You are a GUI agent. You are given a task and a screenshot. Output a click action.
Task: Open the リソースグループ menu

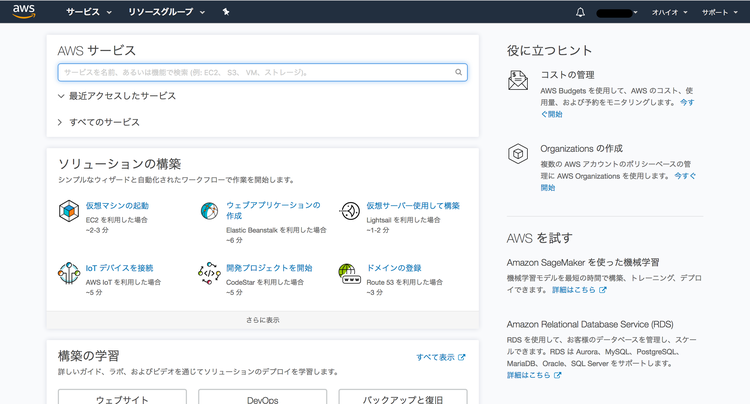[x=166, y=12]
